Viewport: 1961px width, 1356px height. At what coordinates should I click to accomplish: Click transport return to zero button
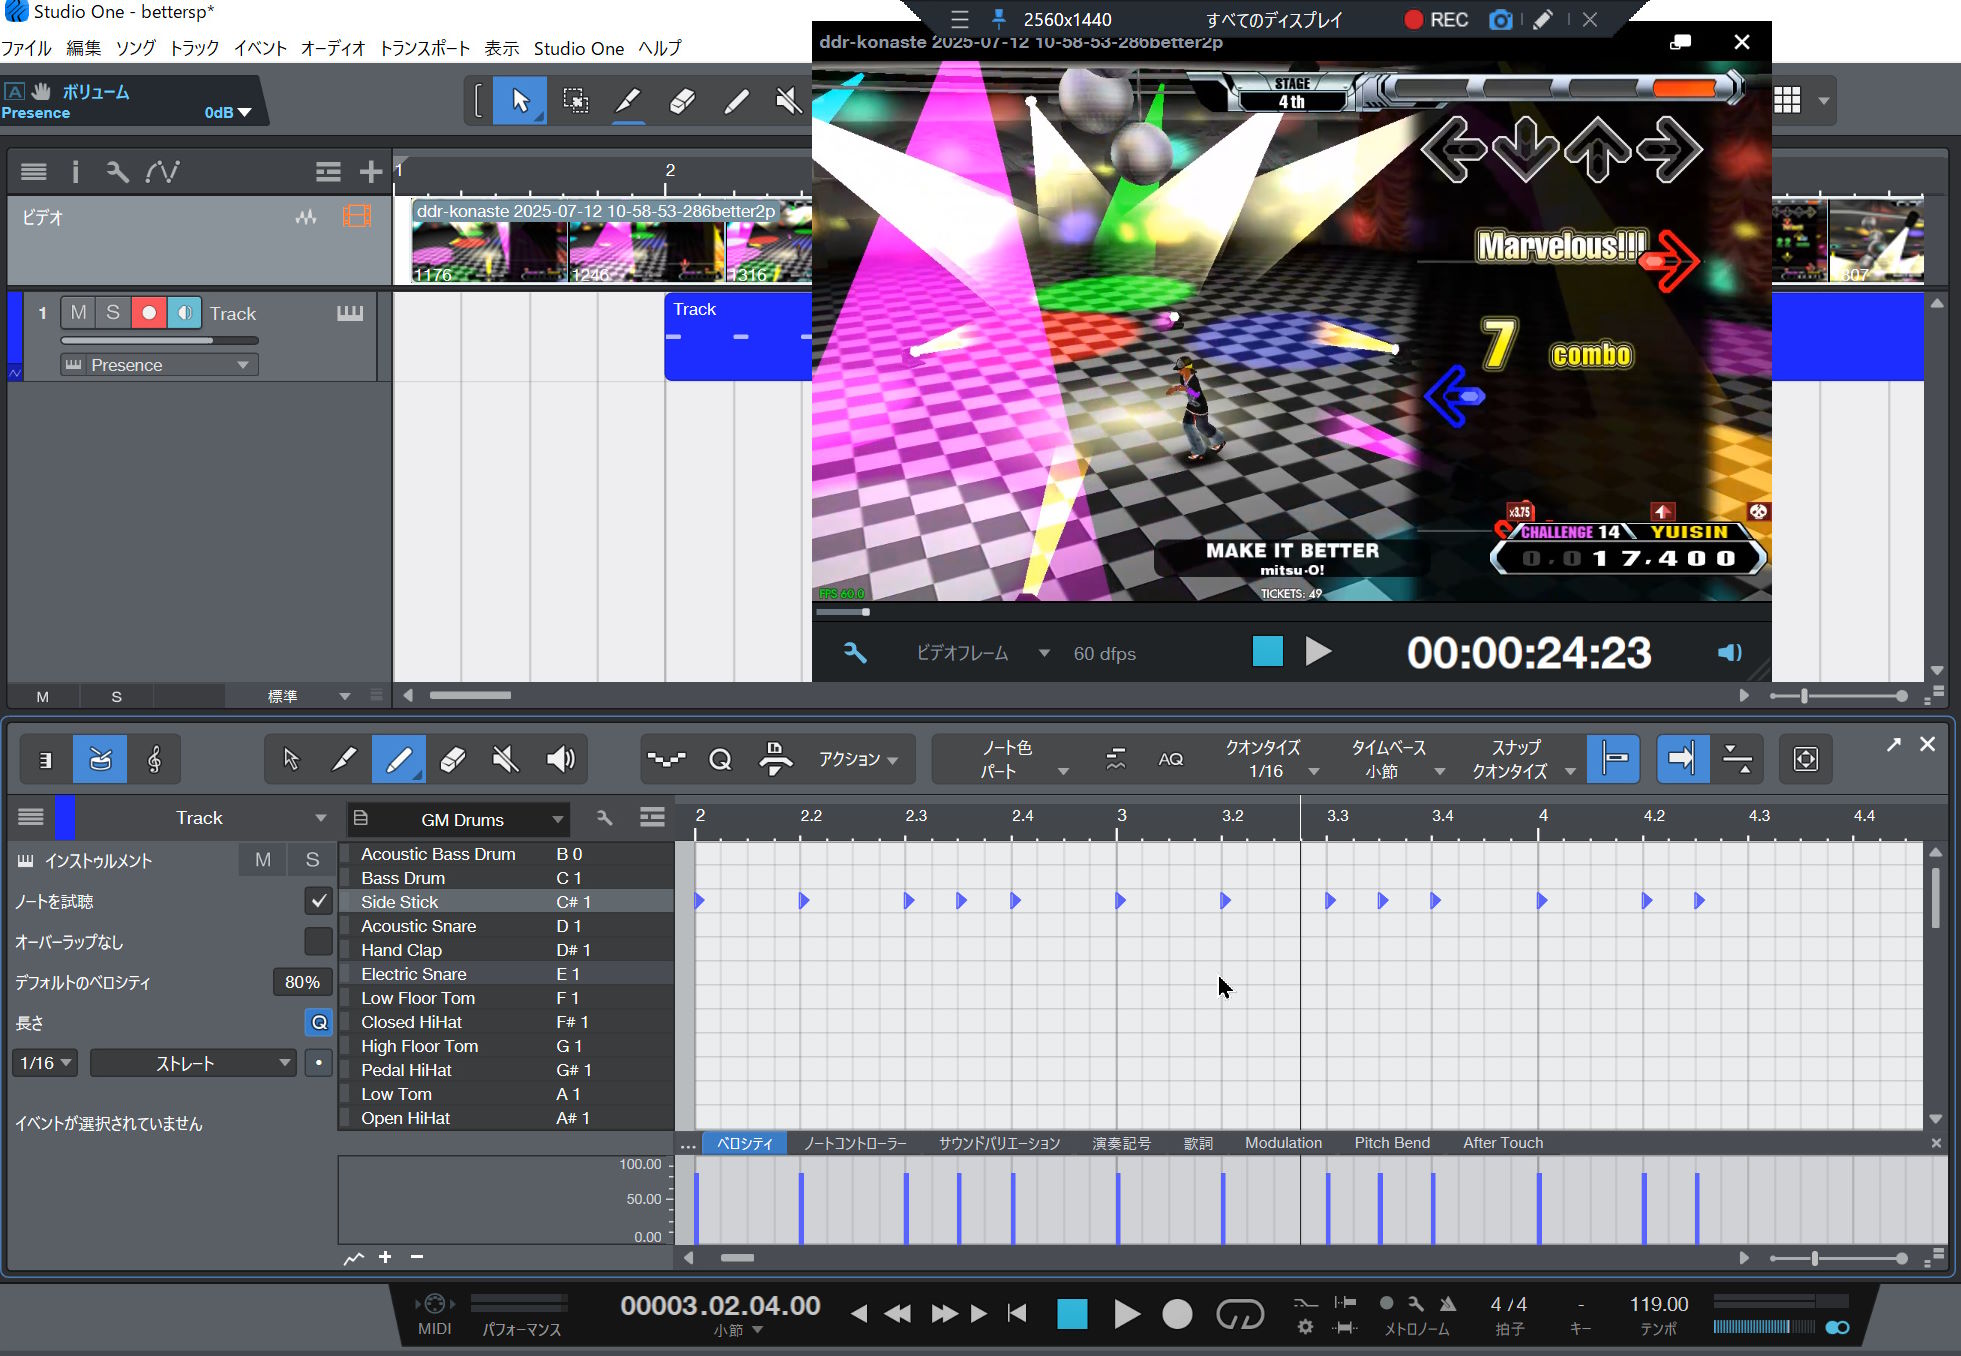coord(1017,1314)
